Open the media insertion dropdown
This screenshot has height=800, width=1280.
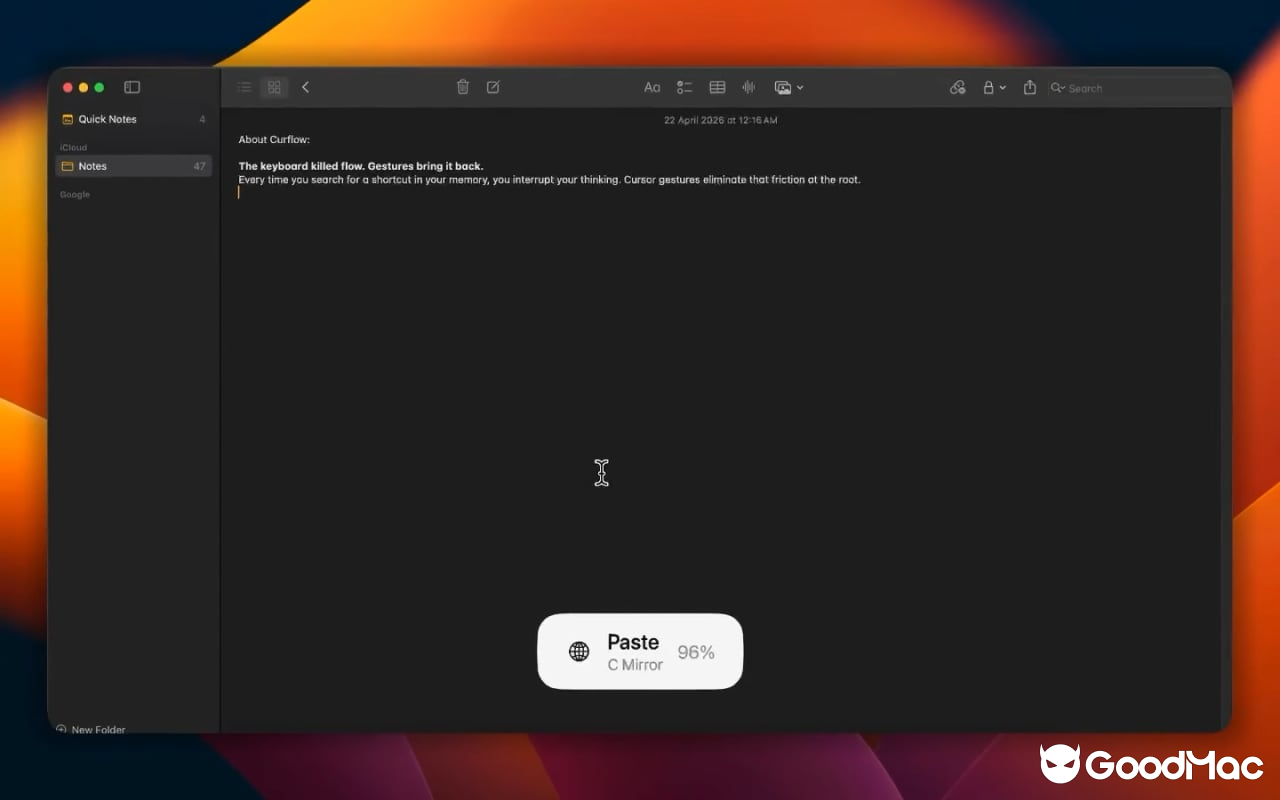(x=788, y=87)
